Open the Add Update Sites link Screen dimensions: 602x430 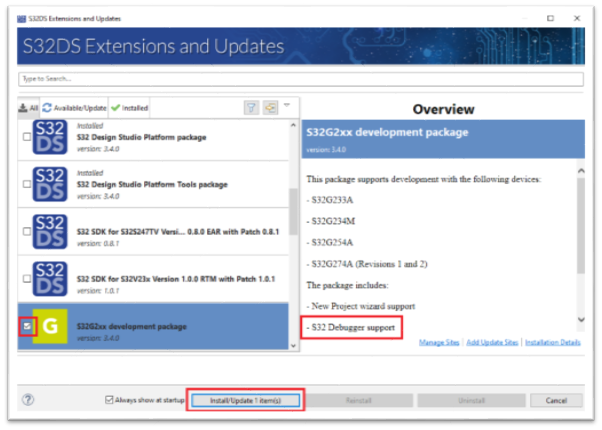(492, 342)
